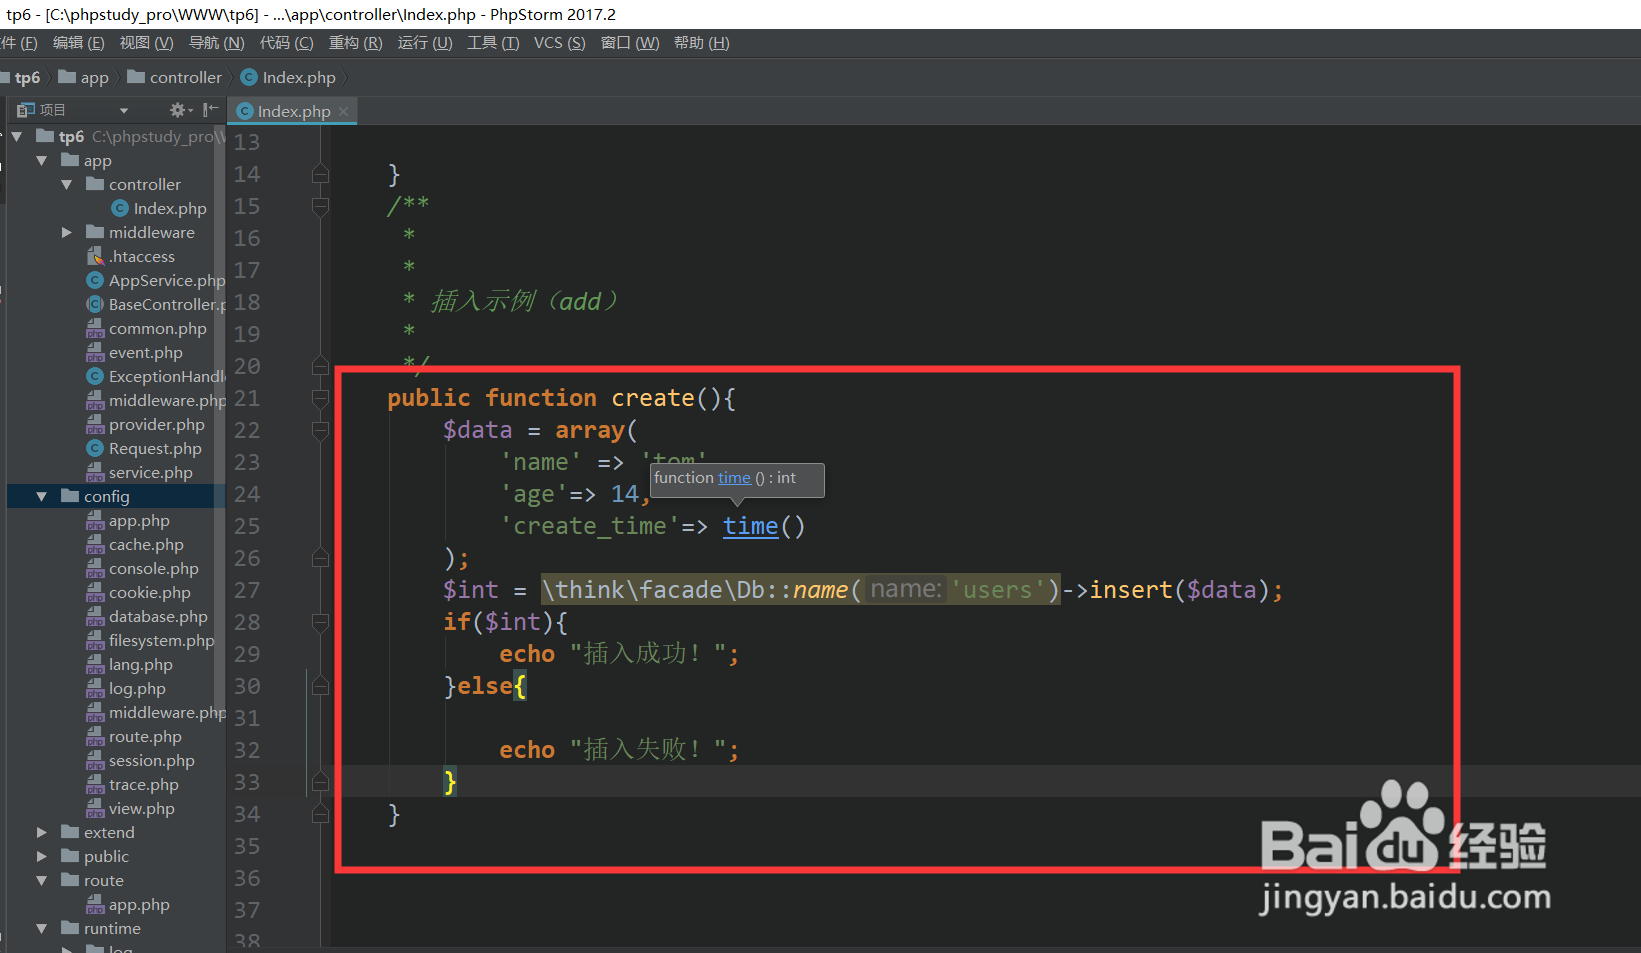Collapse the tp6 project root

point(17,136)
